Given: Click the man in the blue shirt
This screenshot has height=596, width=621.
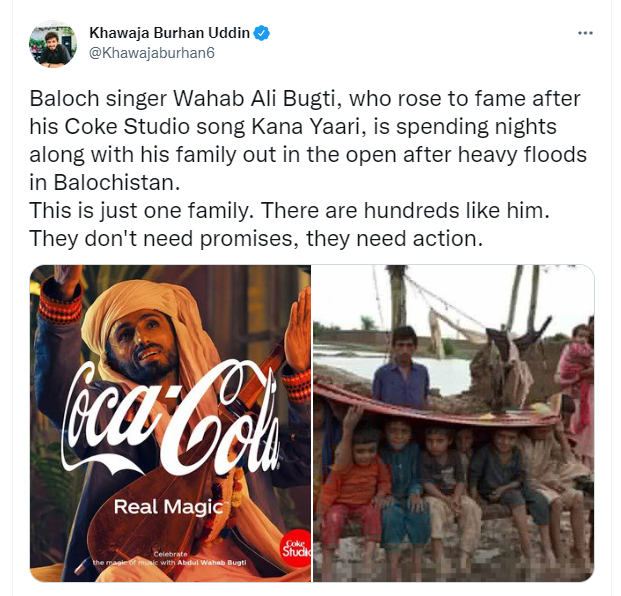Looking at the screenshot, I should (401, 368).
